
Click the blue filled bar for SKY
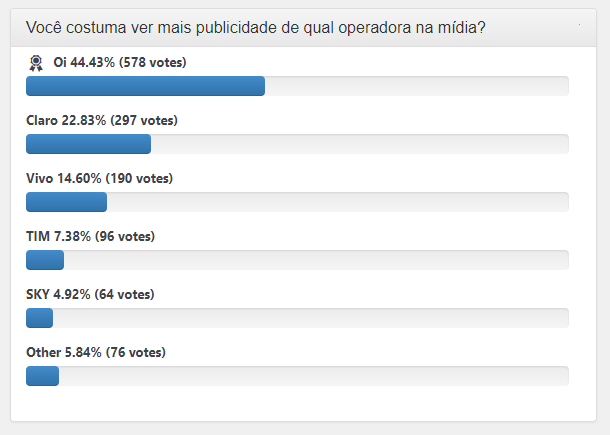tap(39, 318)
